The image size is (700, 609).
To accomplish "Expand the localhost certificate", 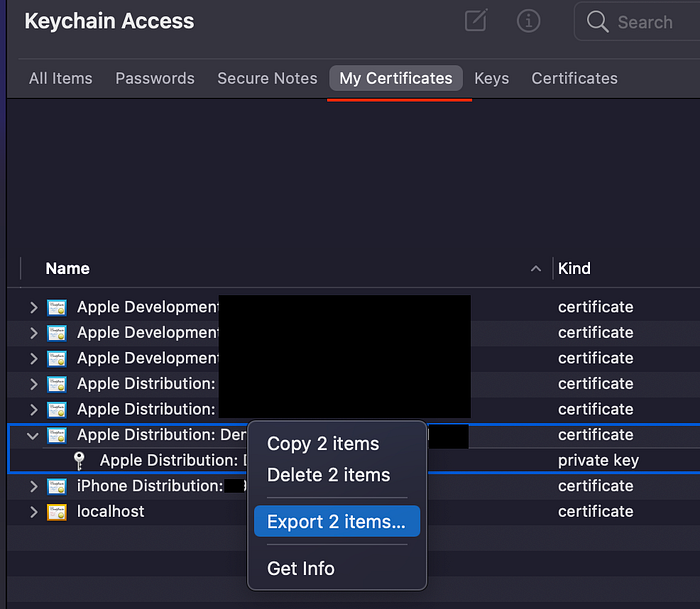I will click(x=33, y=512).
